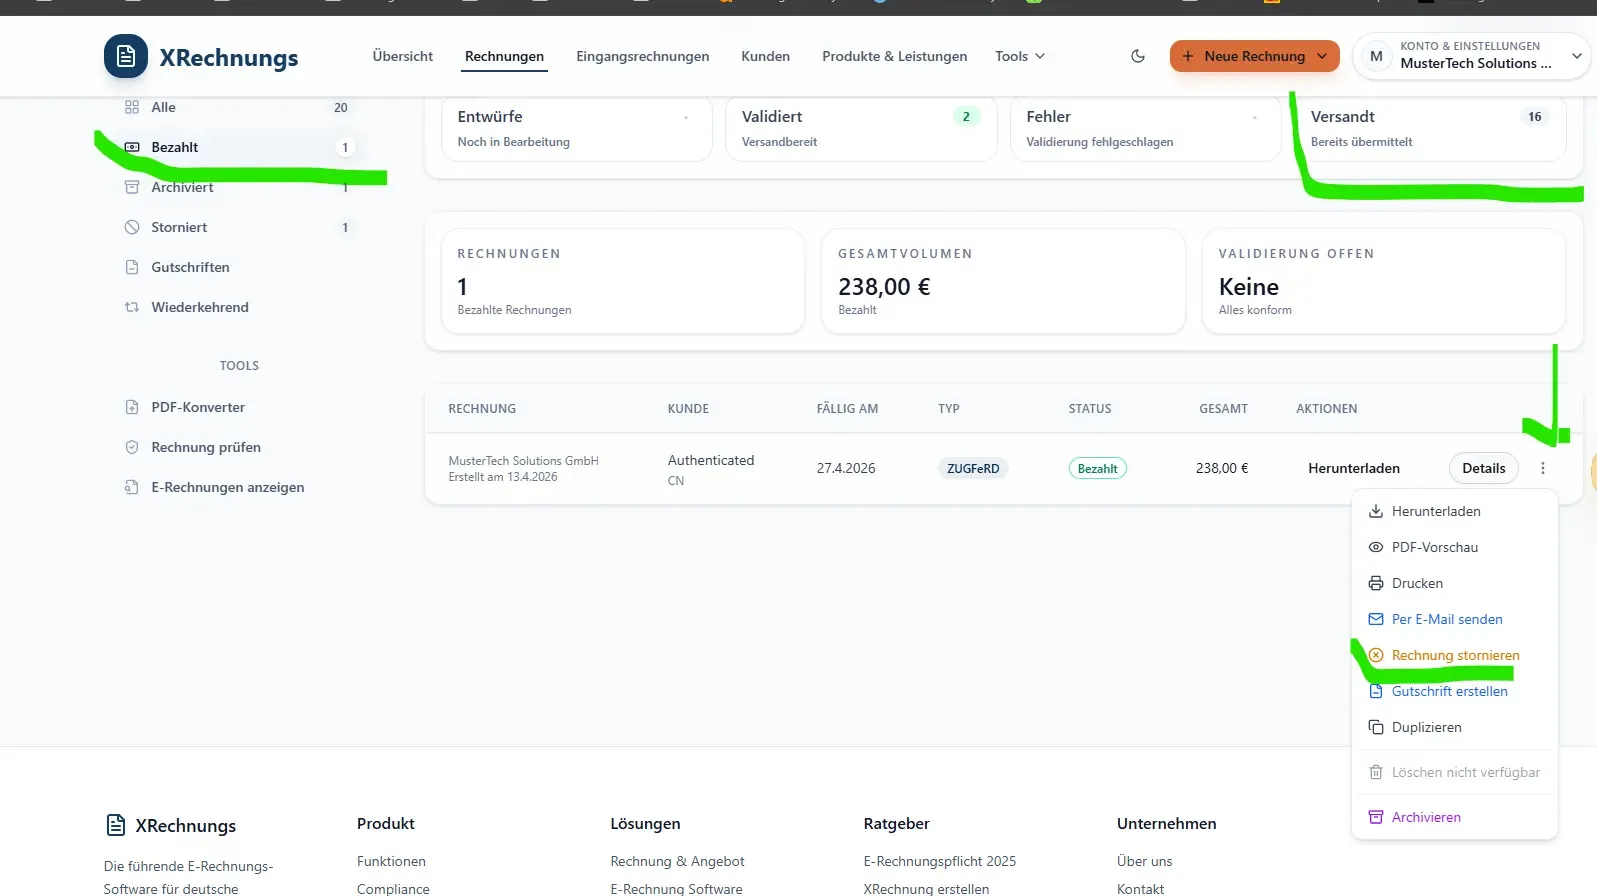This screenshot has height=896, width=1597.
Task: Click the Herunterladen link in the Aktionen column
Action: pyautogui.click(x=1354, y=468)
